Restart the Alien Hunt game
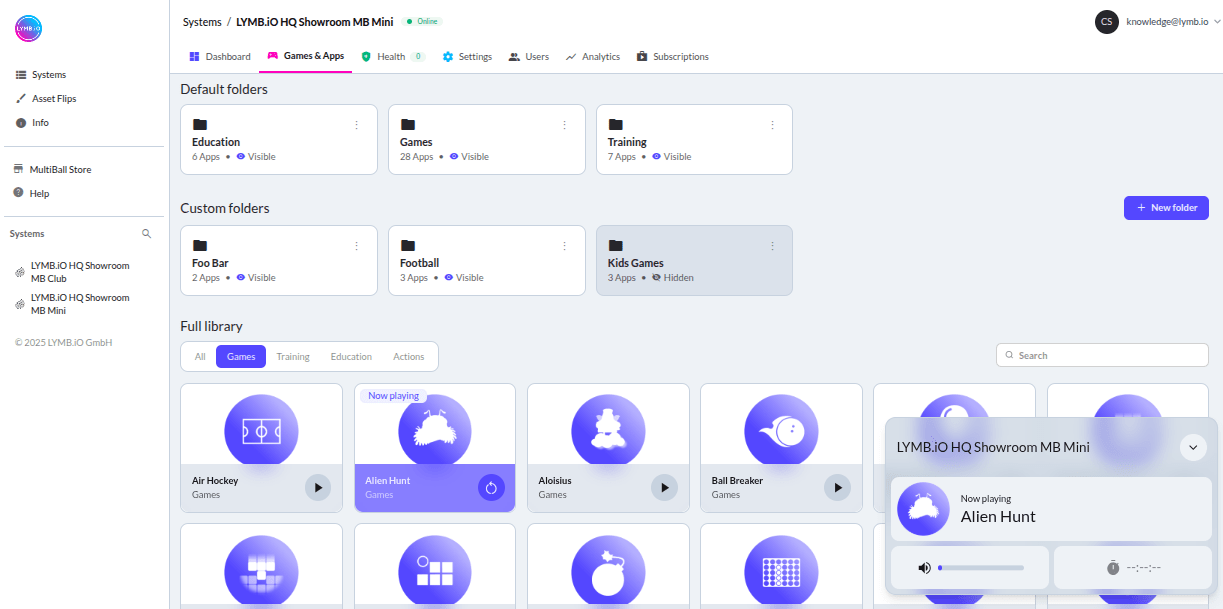 pos(491,488)
